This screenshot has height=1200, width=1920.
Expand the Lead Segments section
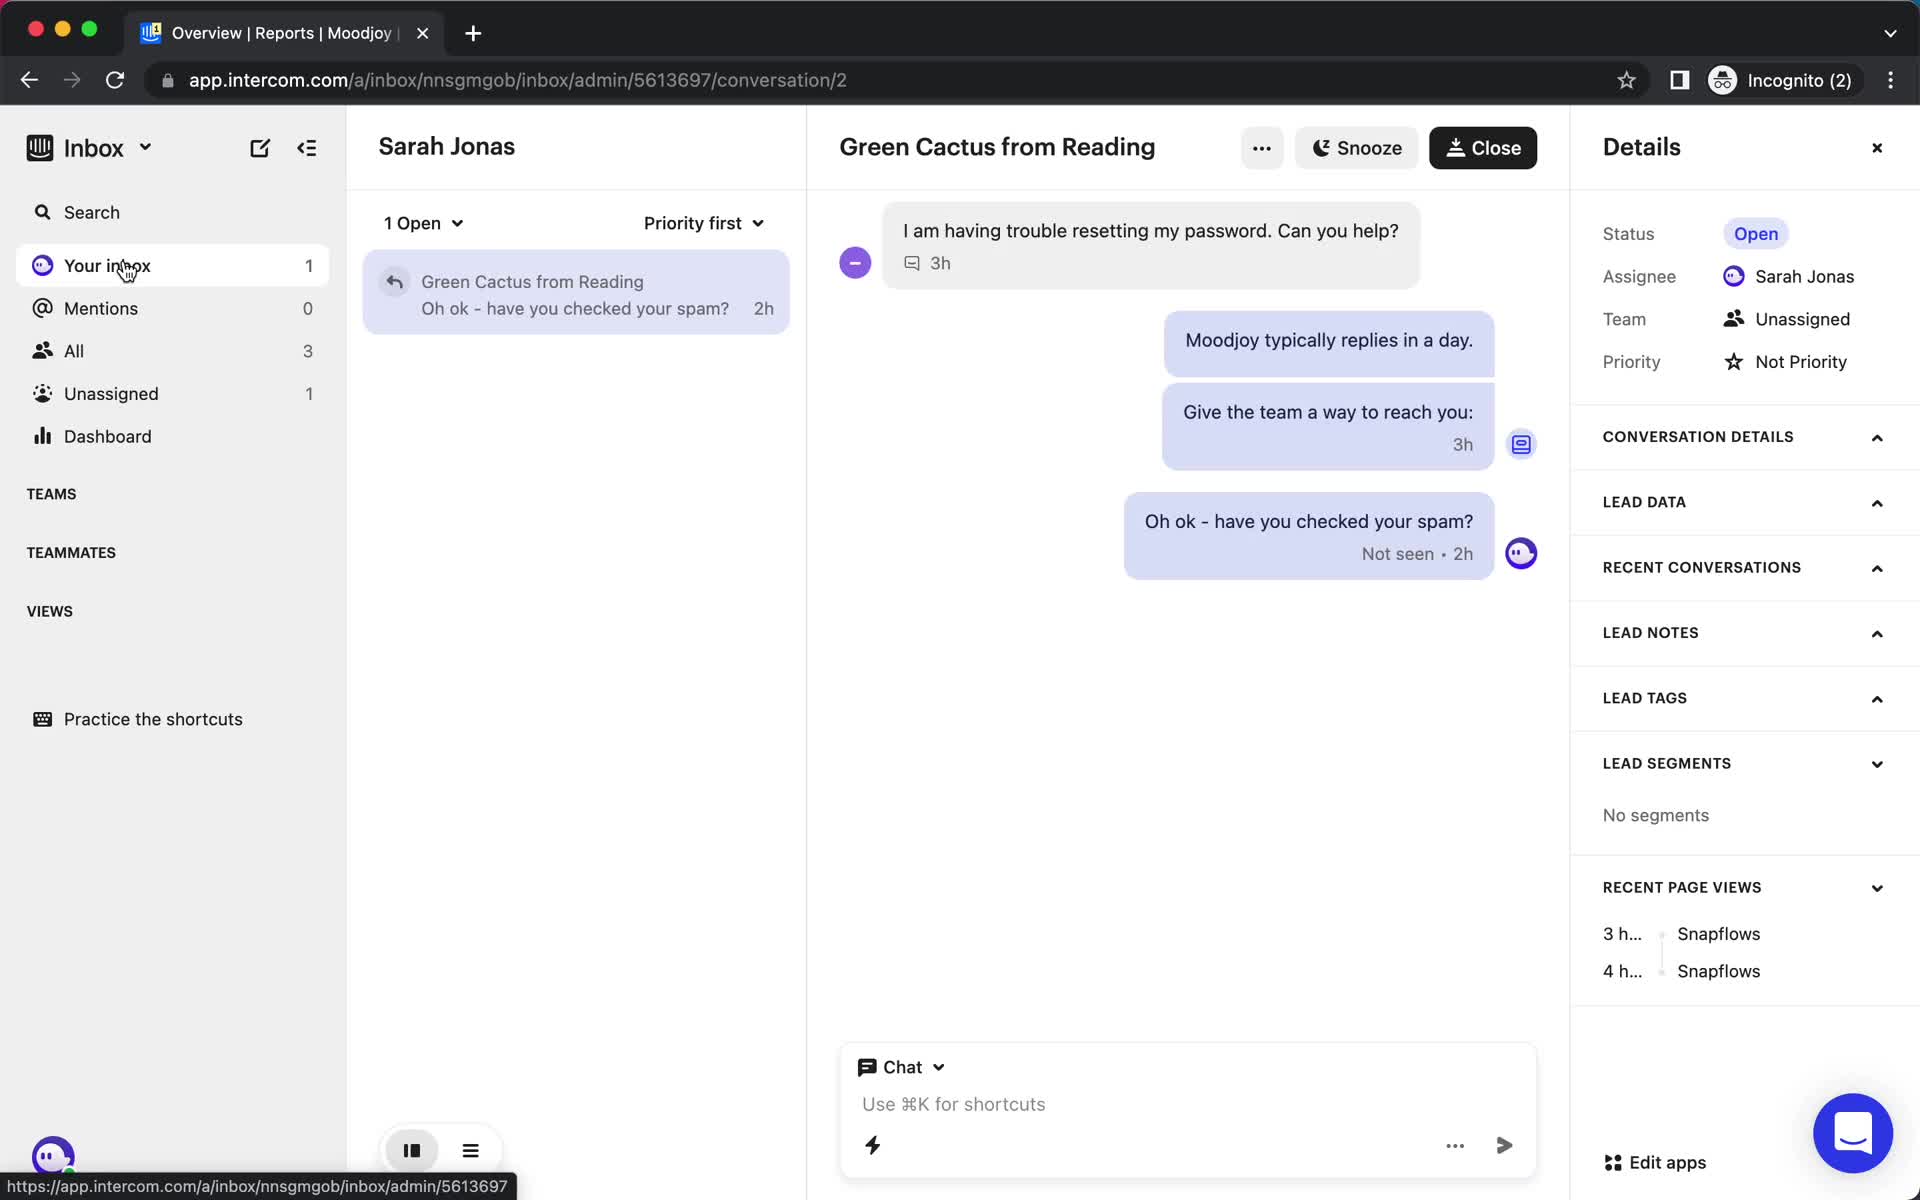1876,763
